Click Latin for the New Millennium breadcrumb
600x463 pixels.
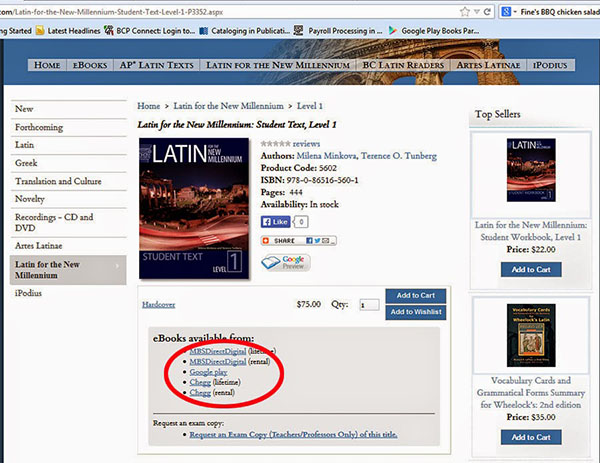228,106
